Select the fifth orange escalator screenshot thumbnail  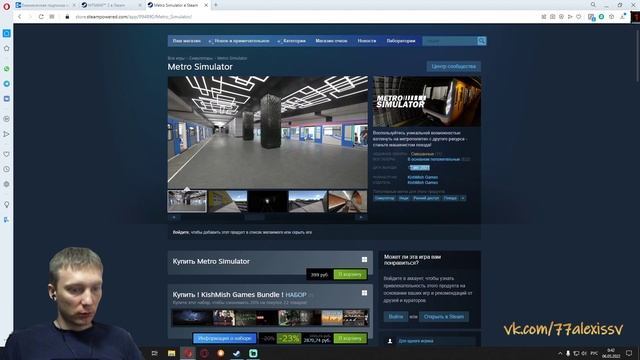pos(347,201)
